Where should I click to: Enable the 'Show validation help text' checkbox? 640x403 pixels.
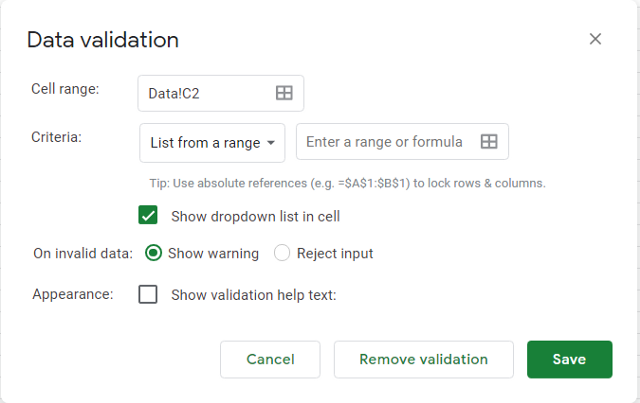[149, 294]
